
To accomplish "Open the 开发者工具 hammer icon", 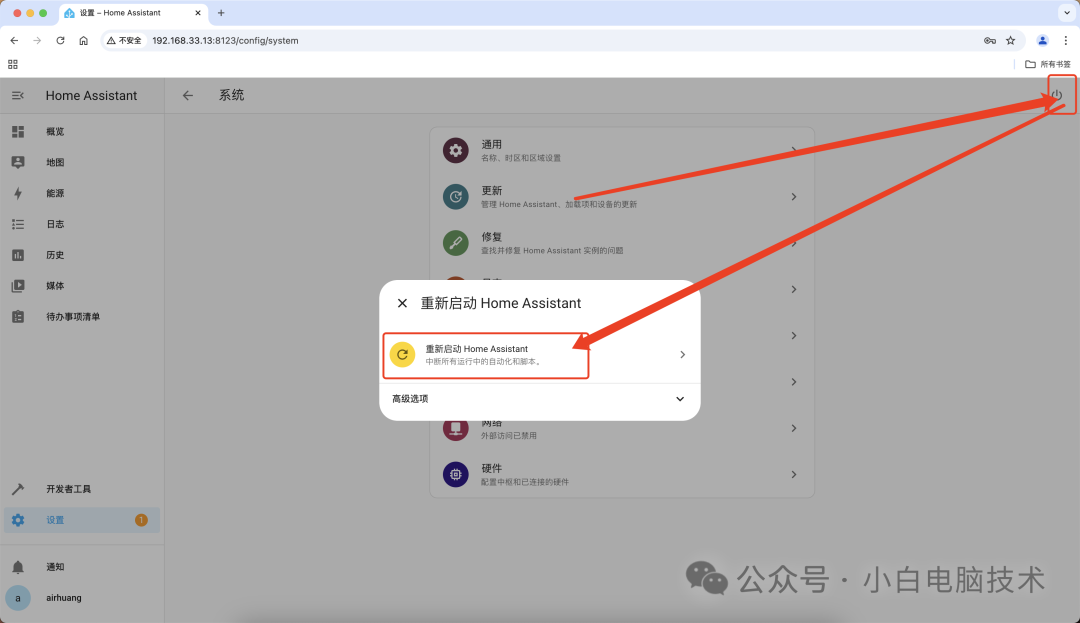I will pyautogui.click(x=18, y=489).
